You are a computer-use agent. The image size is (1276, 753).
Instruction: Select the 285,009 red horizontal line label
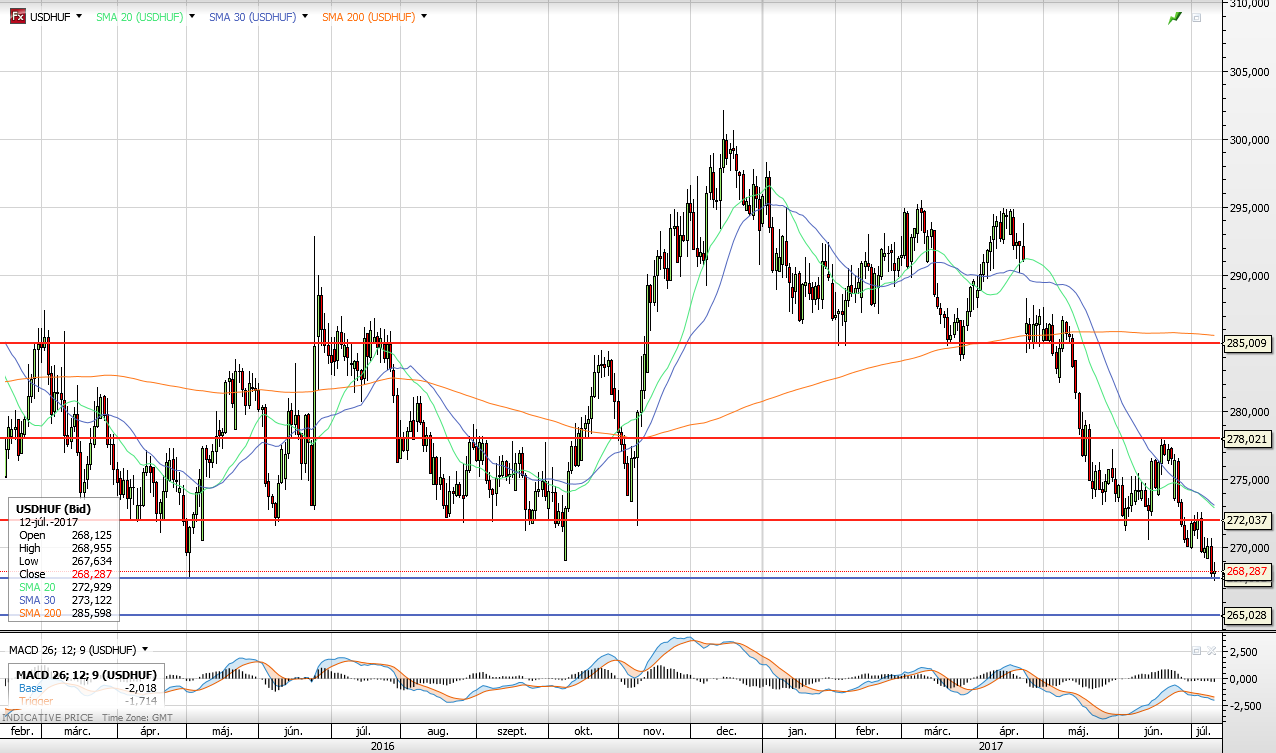pos(1246,343)
